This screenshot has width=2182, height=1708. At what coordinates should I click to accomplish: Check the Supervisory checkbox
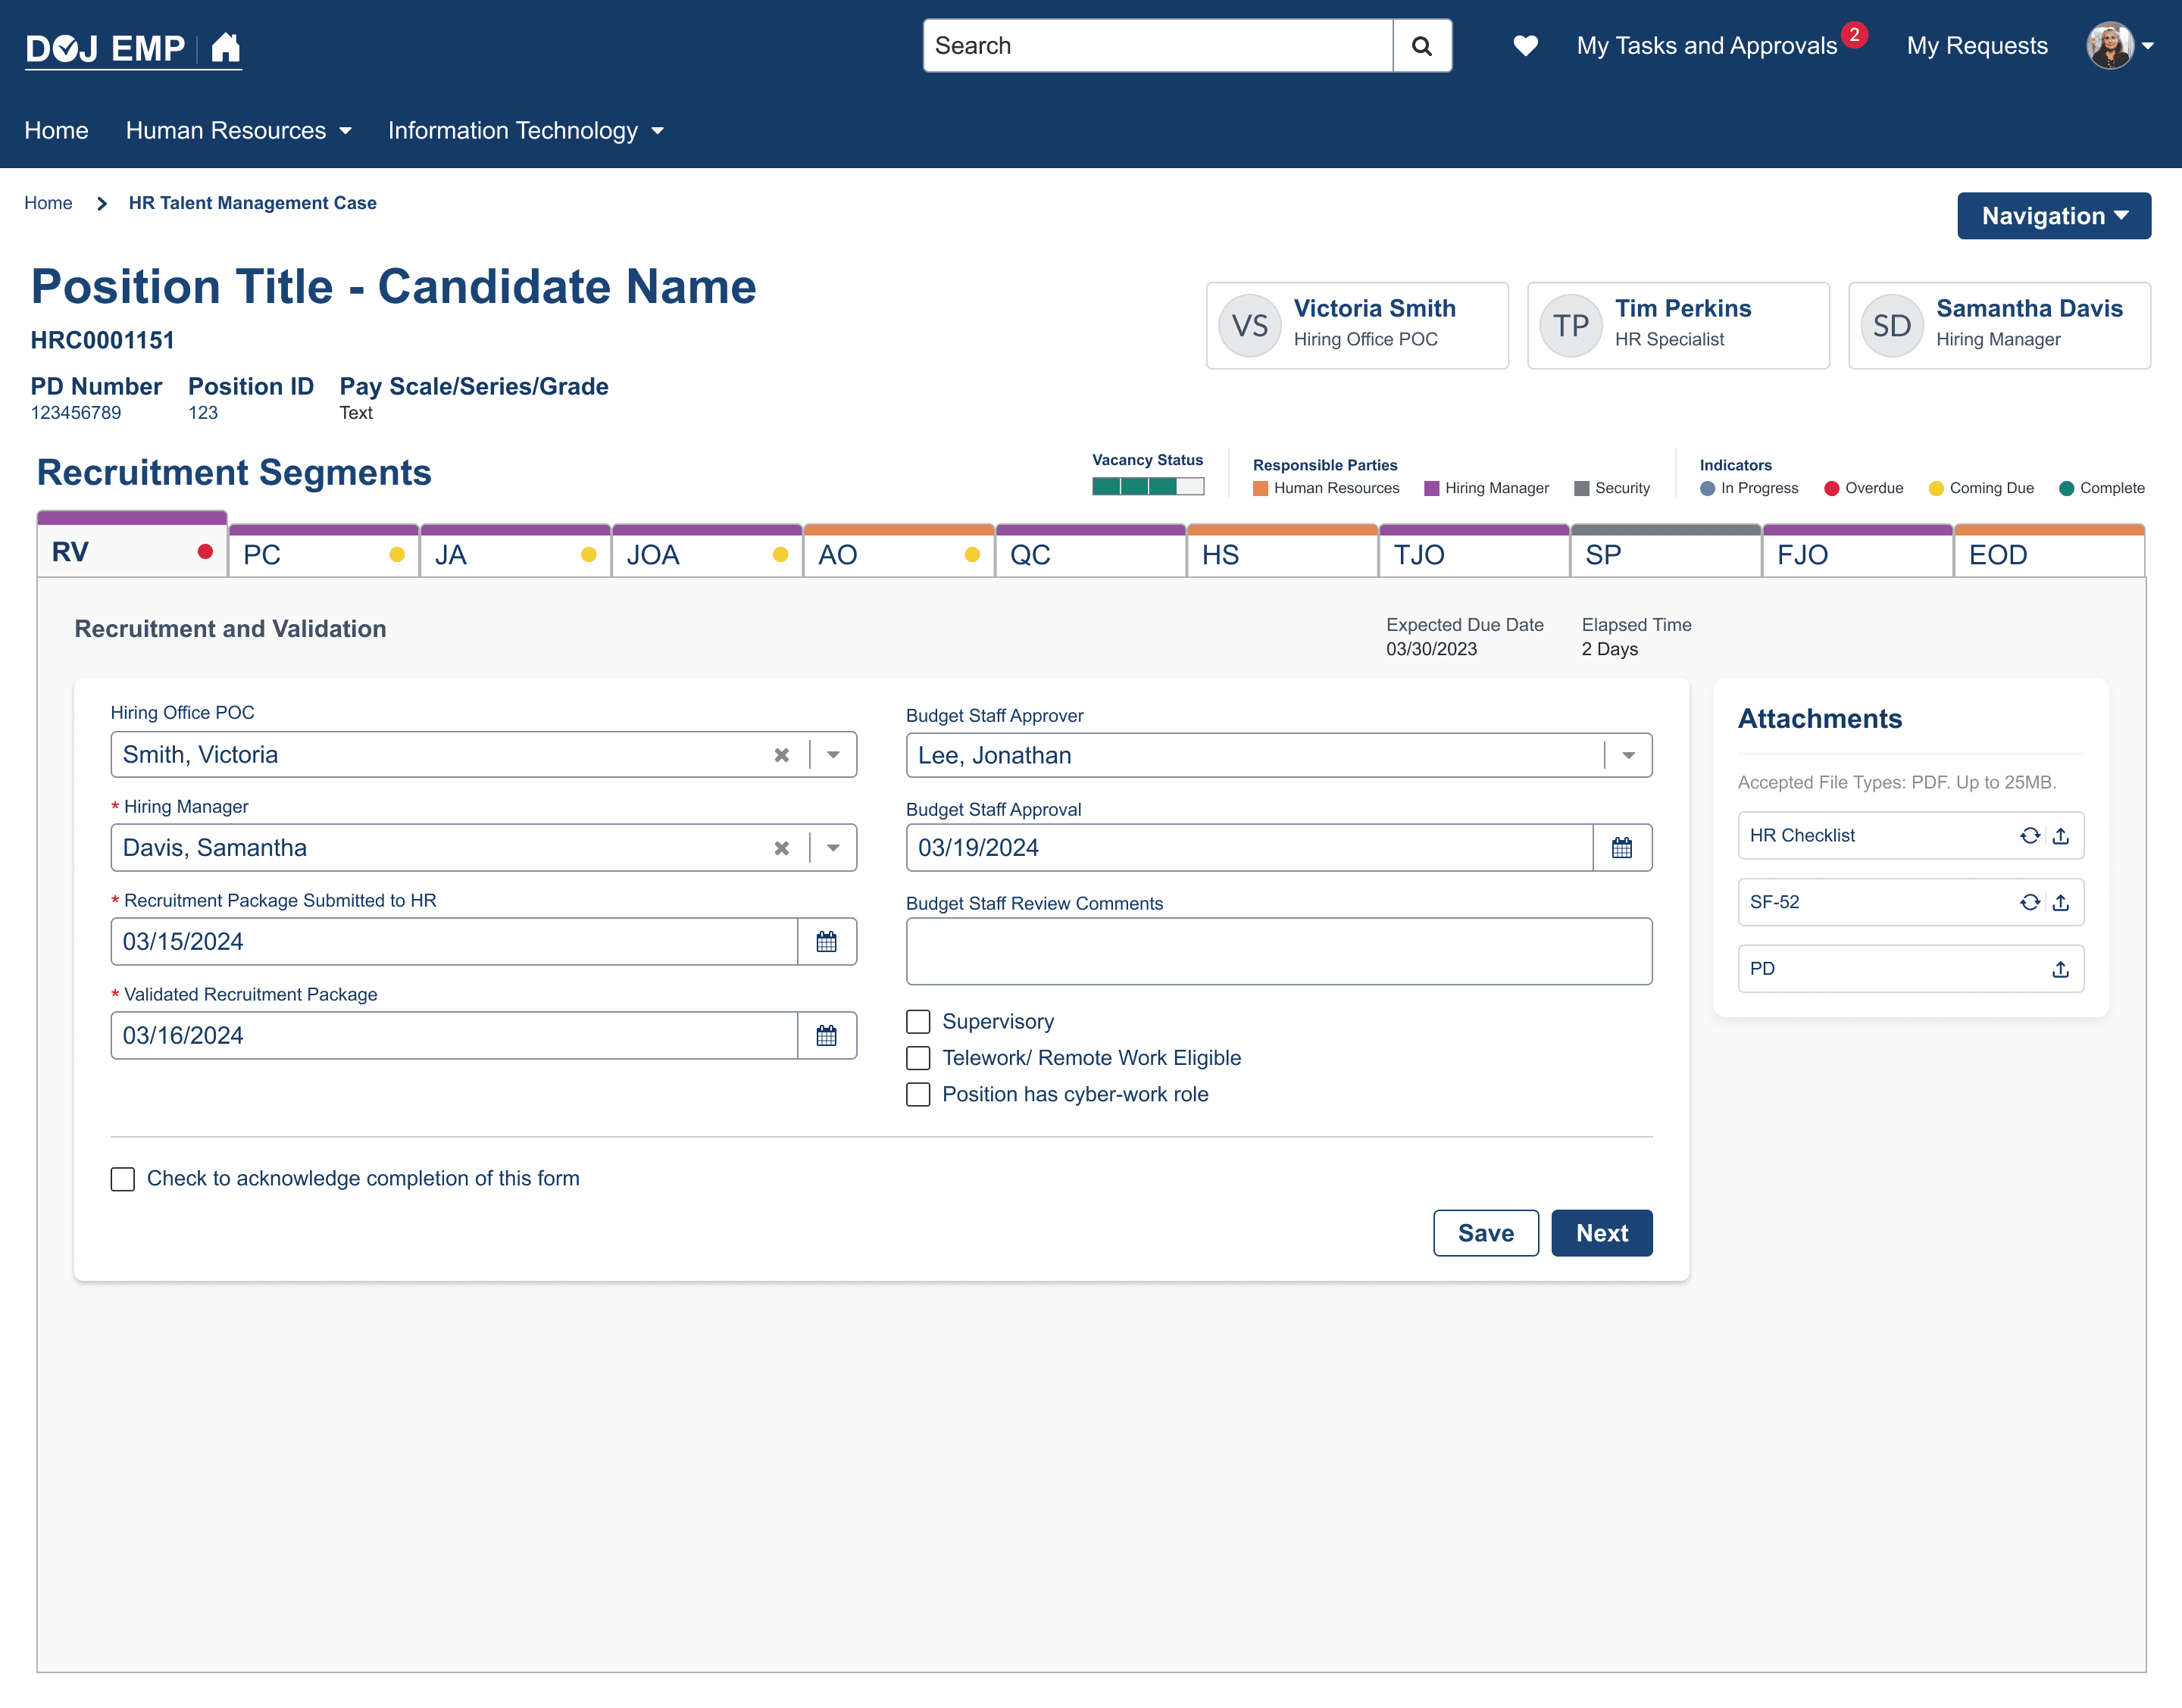click(918, 1022)
